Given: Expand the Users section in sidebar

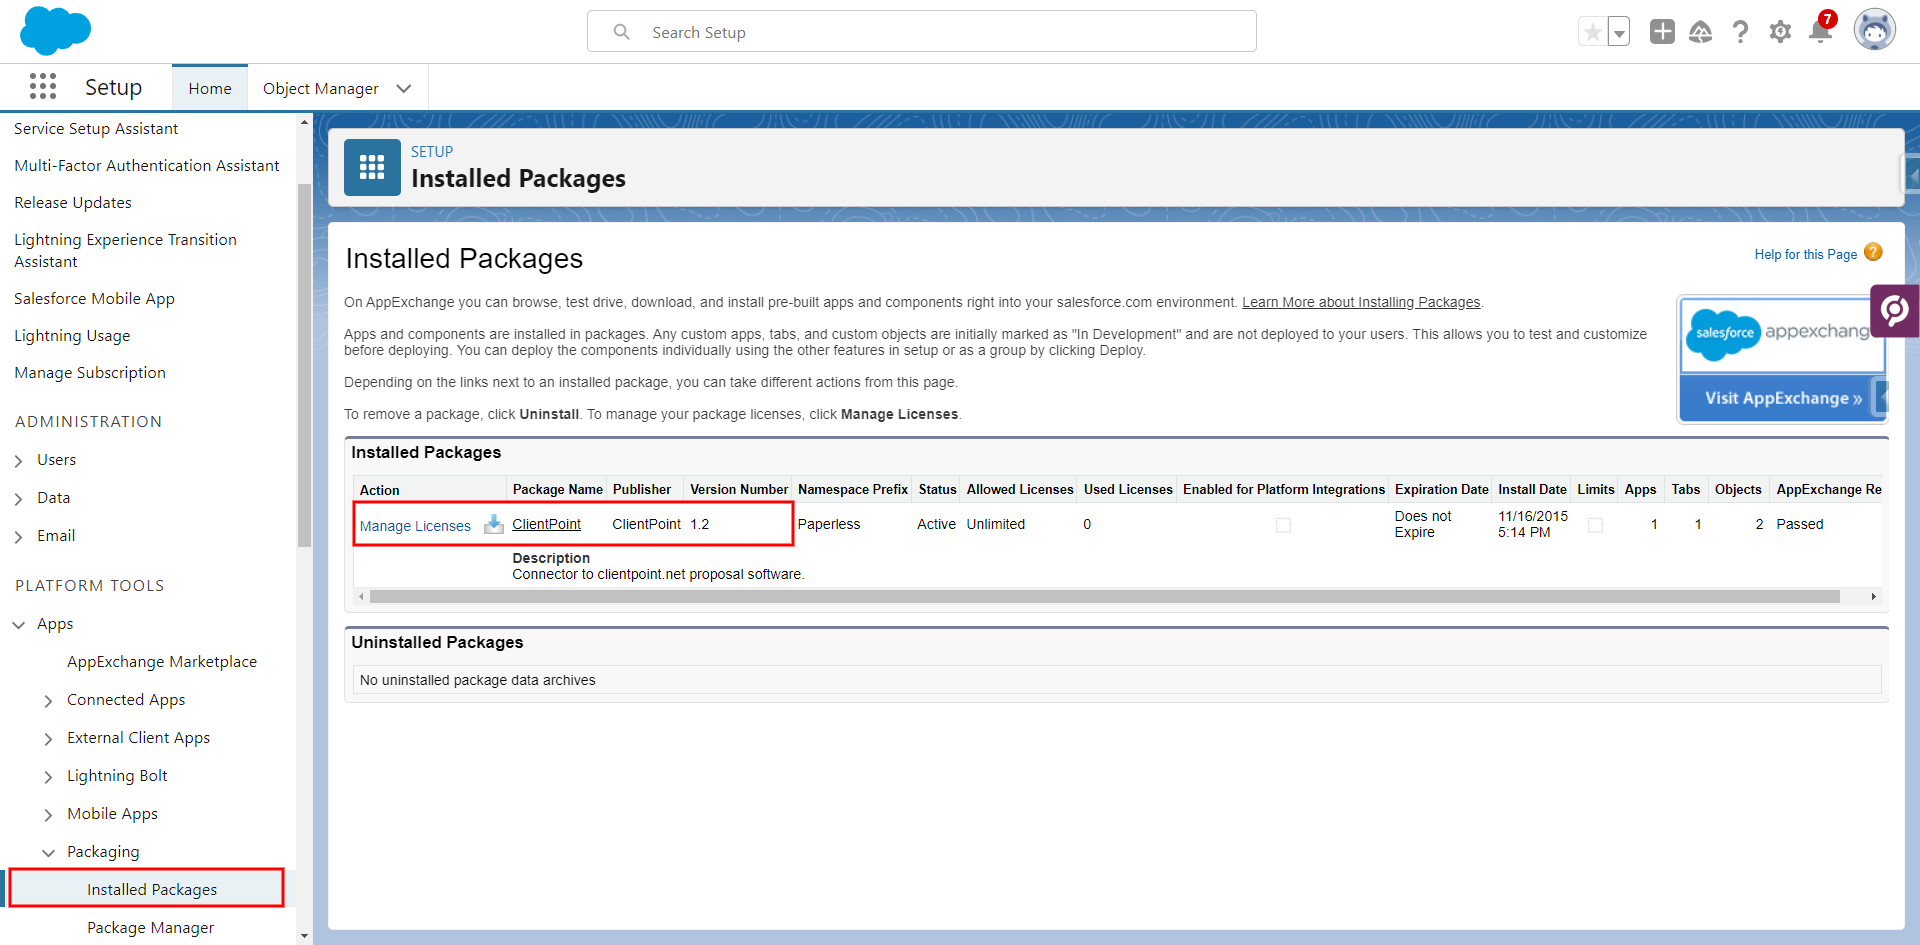Looking at the screenshot, I should tap(19, 460).
